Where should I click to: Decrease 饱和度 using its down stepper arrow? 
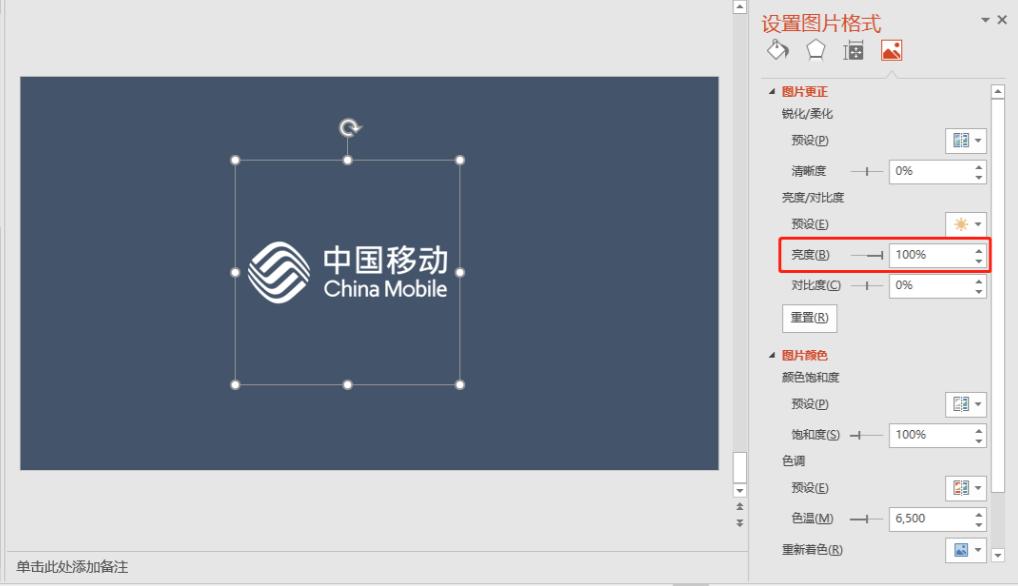[x=978, y=440]
